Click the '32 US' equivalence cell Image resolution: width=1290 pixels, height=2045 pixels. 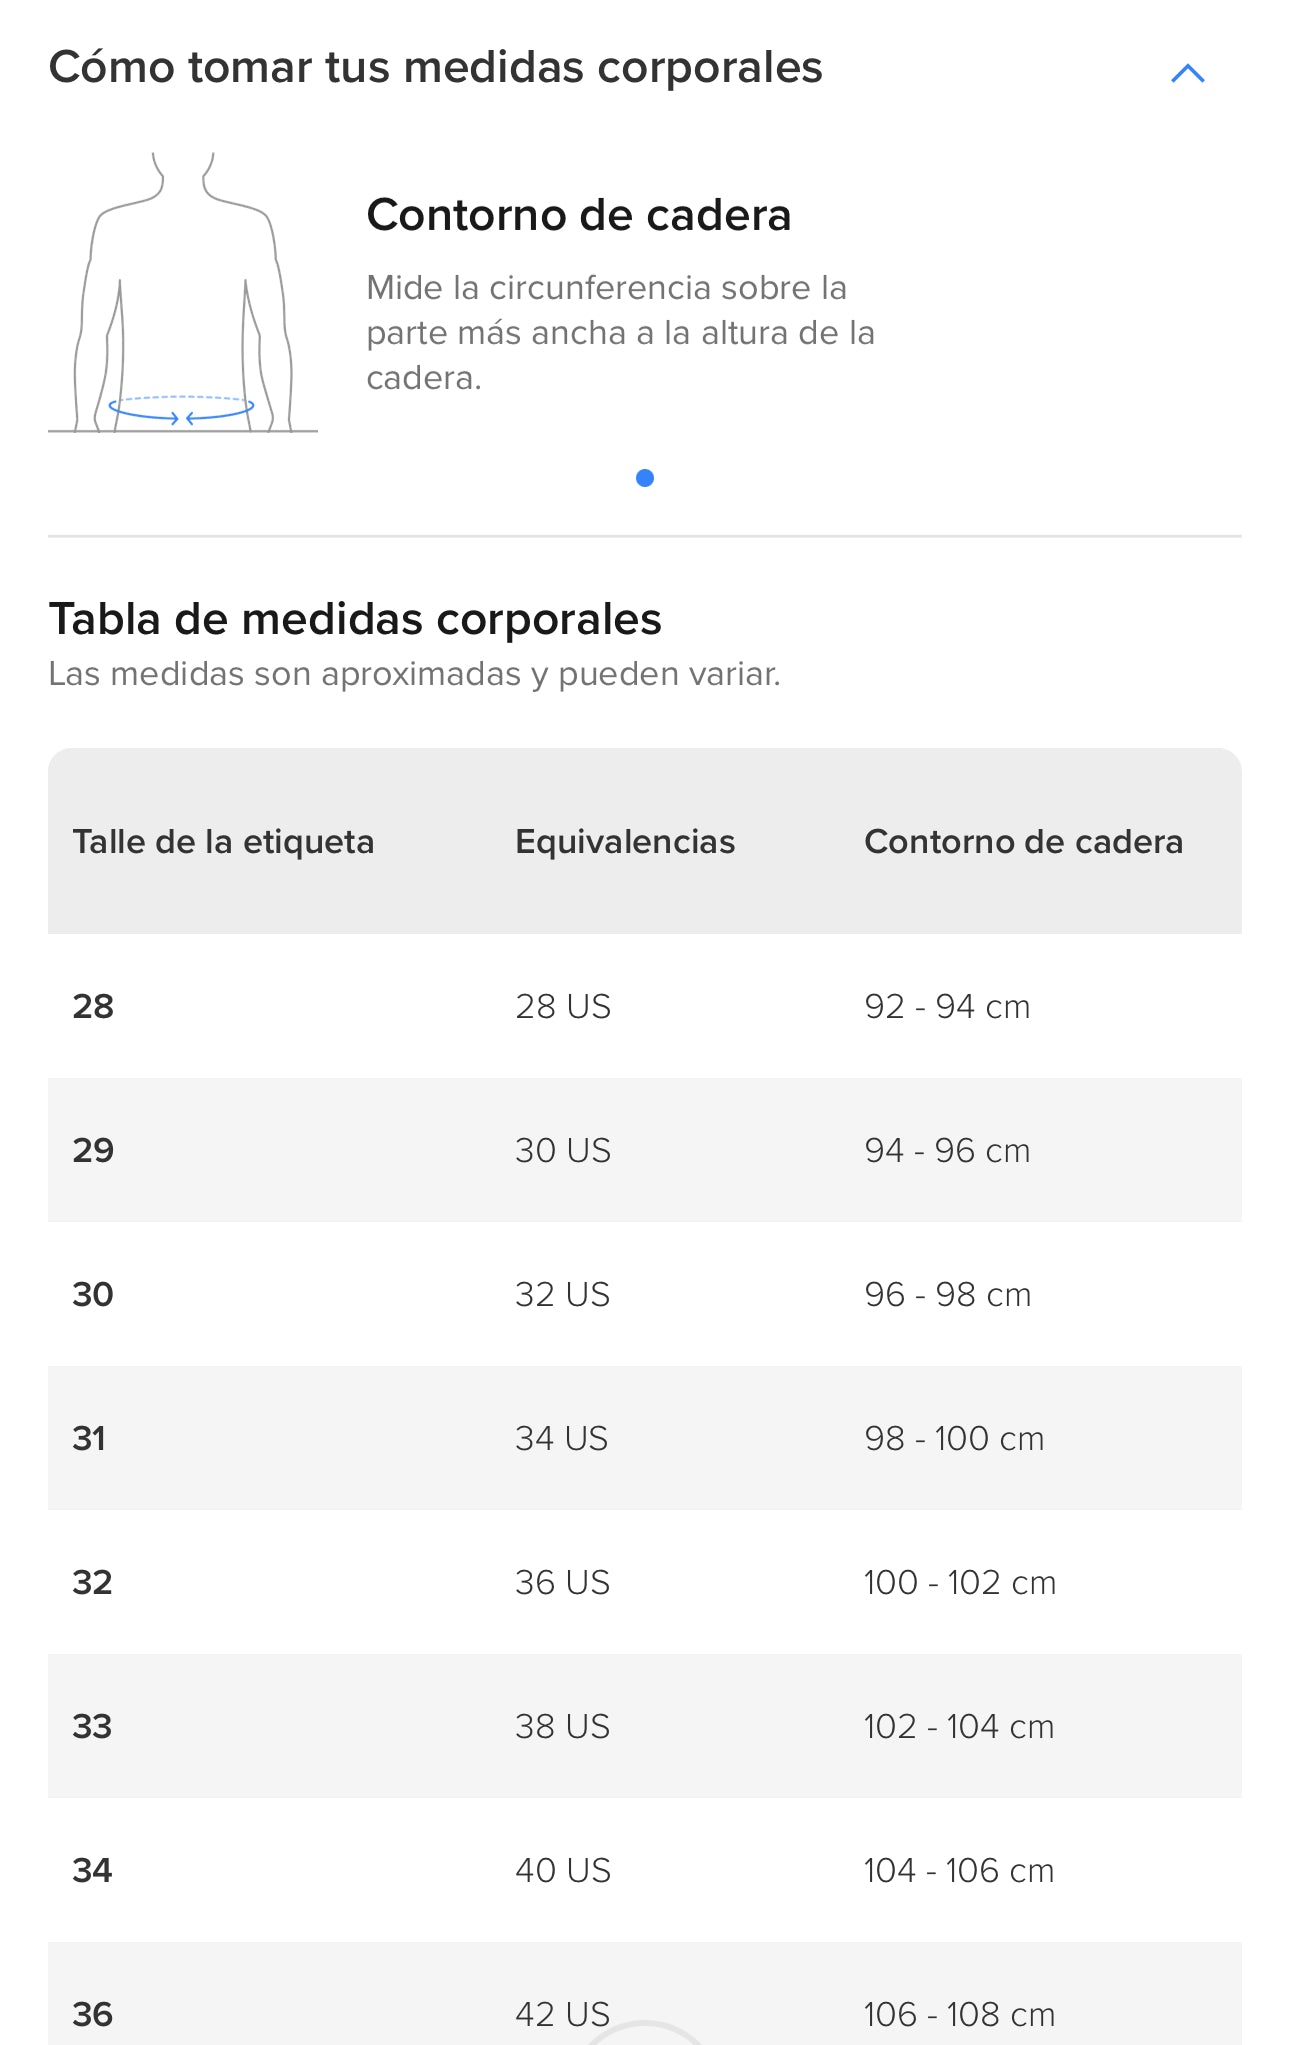[x=562, y=1294]
